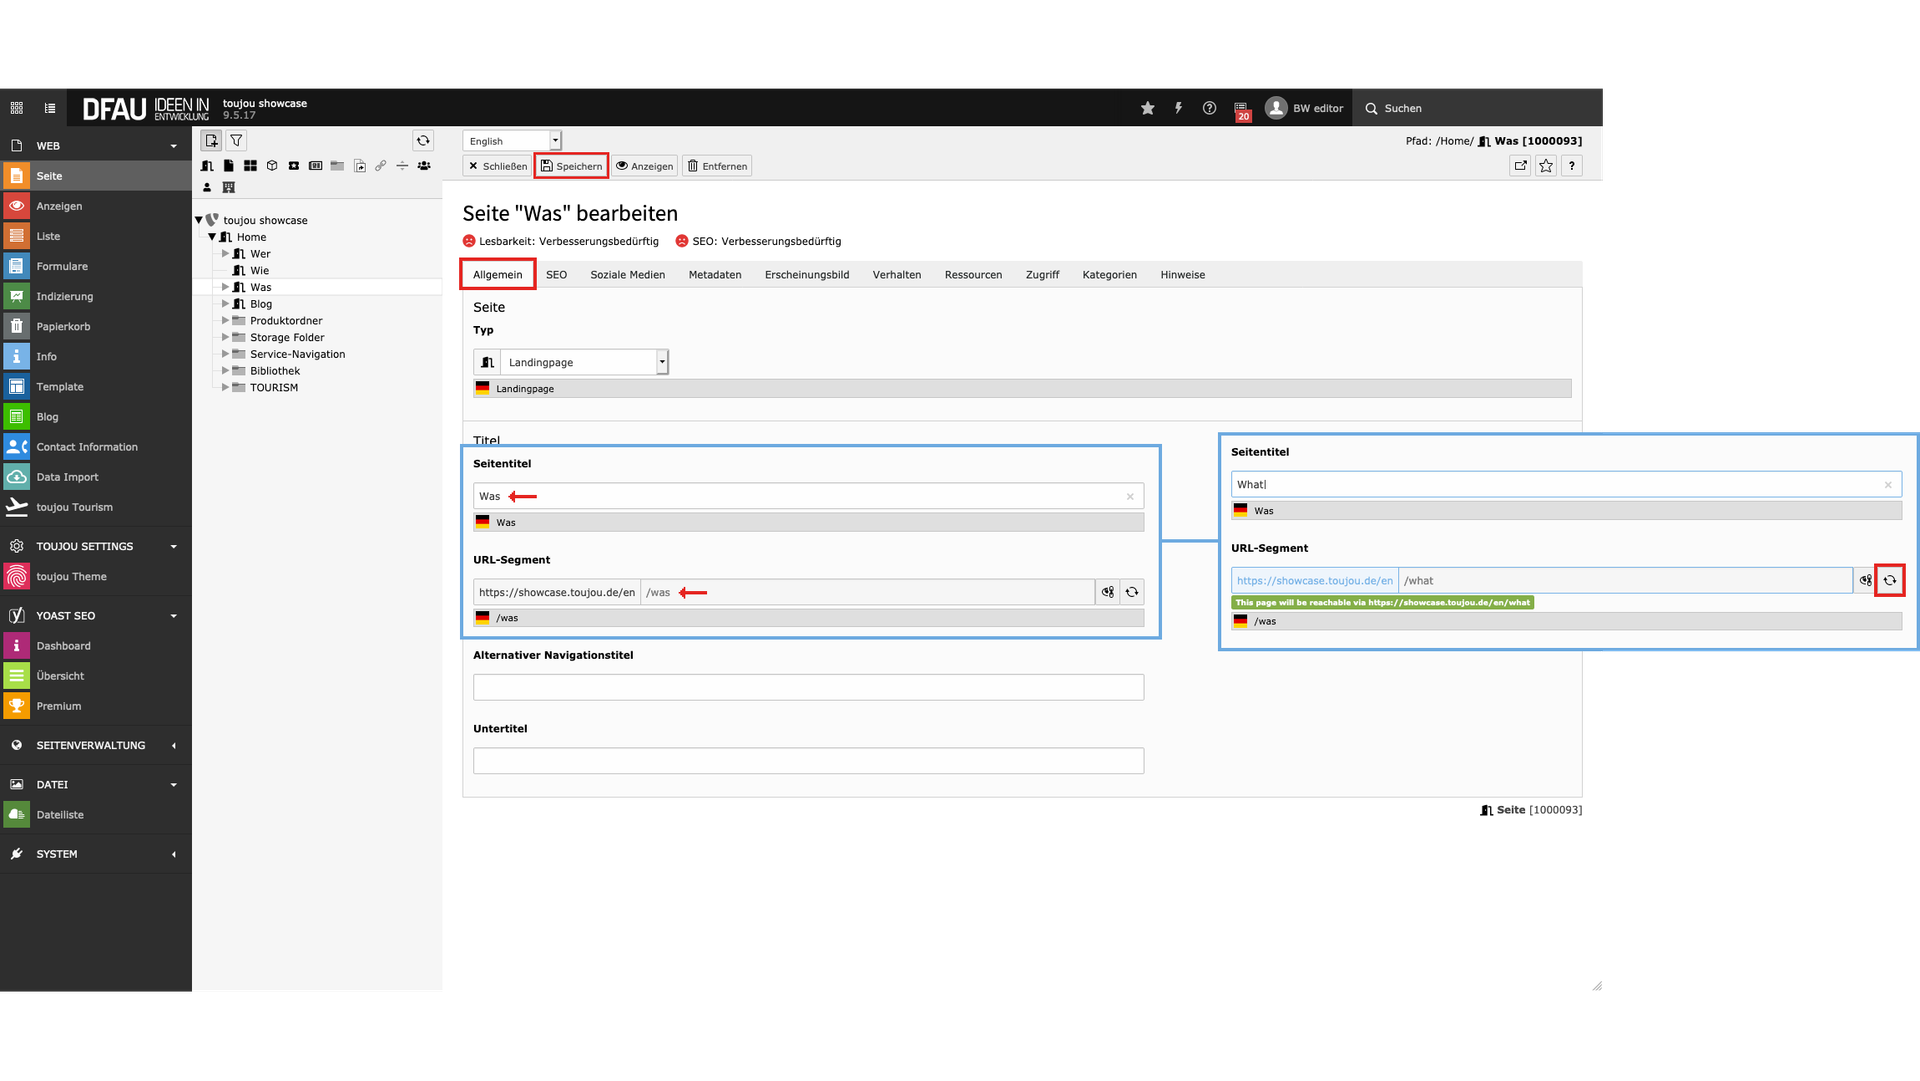The width and height of the screenshot is (1920, 1081).
Task: Open help via question mark in top bar
Action: click(1209, 108)
